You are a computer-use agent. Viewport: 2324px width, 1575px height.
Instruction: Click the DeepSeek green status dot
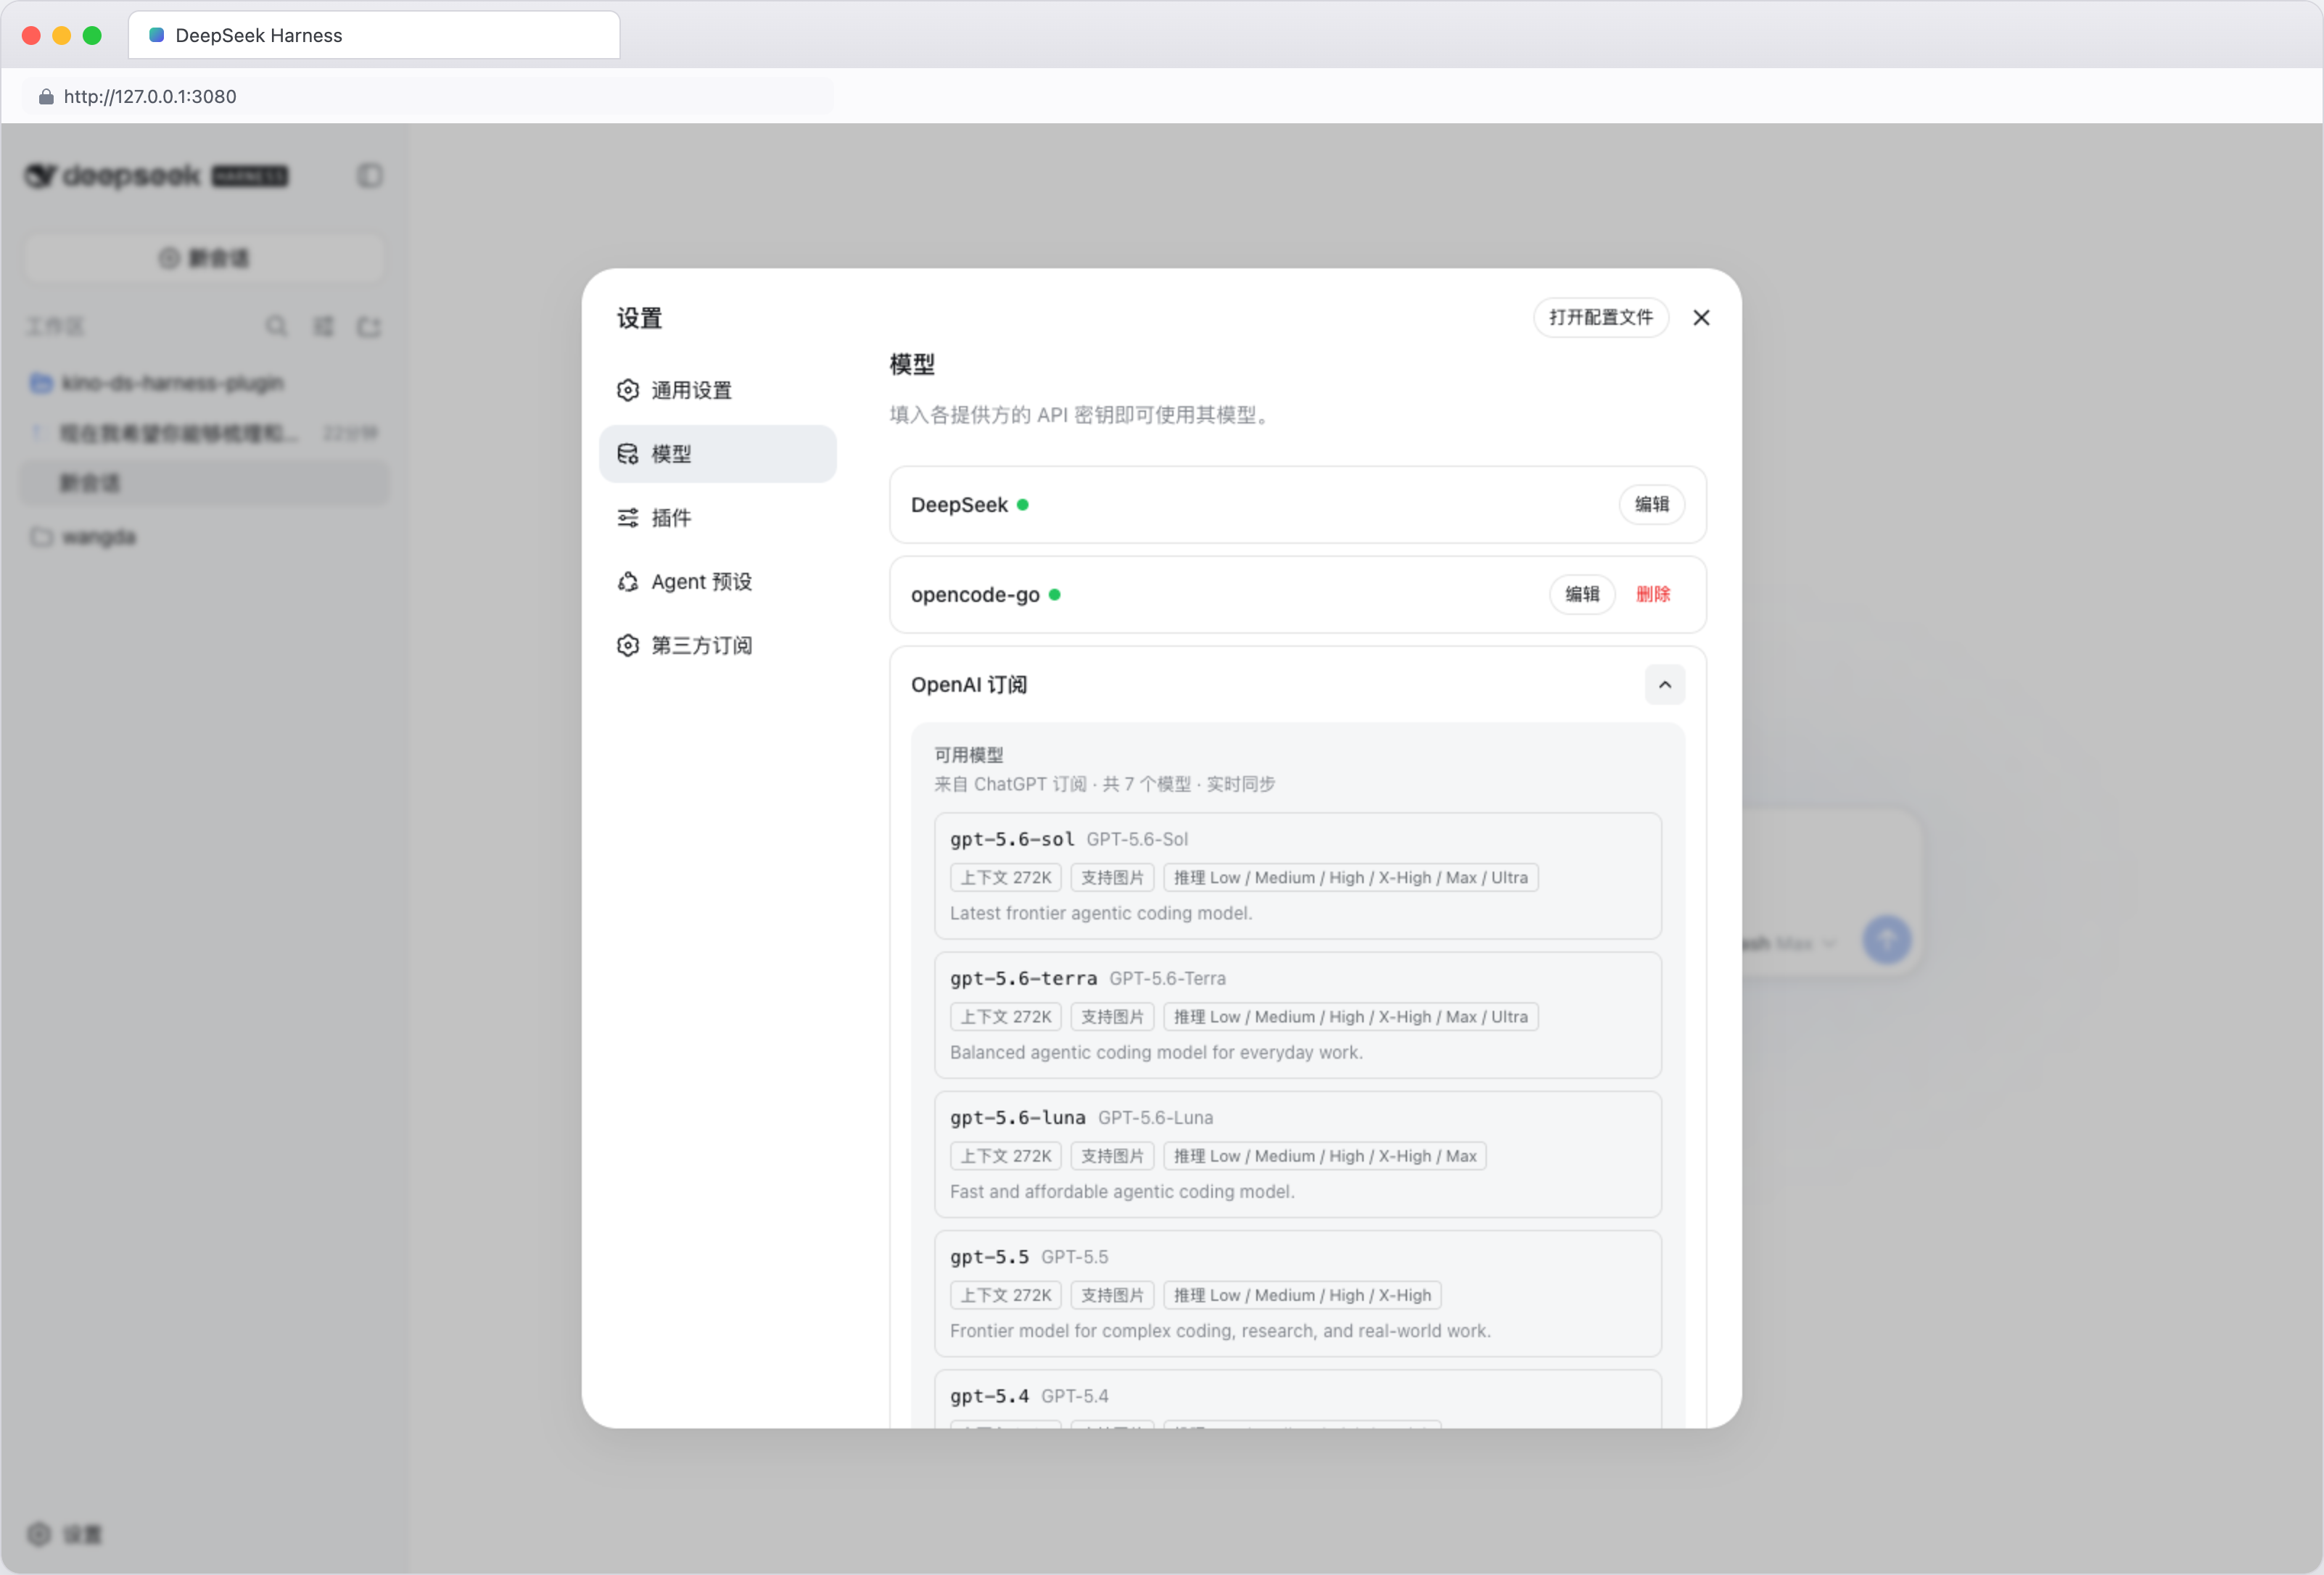pos(1023,505)
